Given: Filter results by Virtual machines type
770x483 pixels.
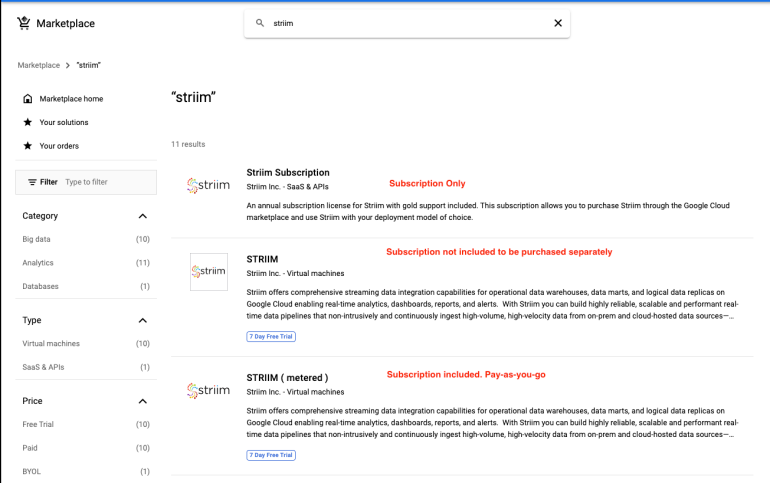Looking at the screenshot, I should point(51,344).
